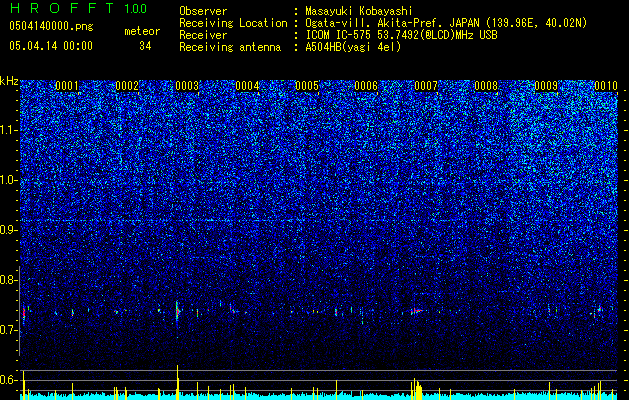
Task: Click time marker 0005 on spectrogram
Action: tap(307, 86)
